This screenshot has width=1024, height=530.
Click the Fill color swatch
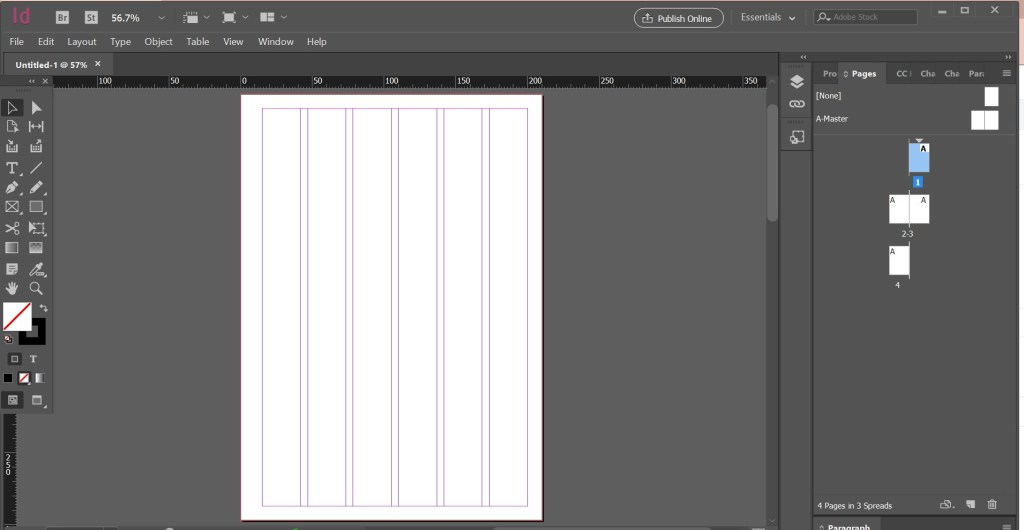[16, 317]
